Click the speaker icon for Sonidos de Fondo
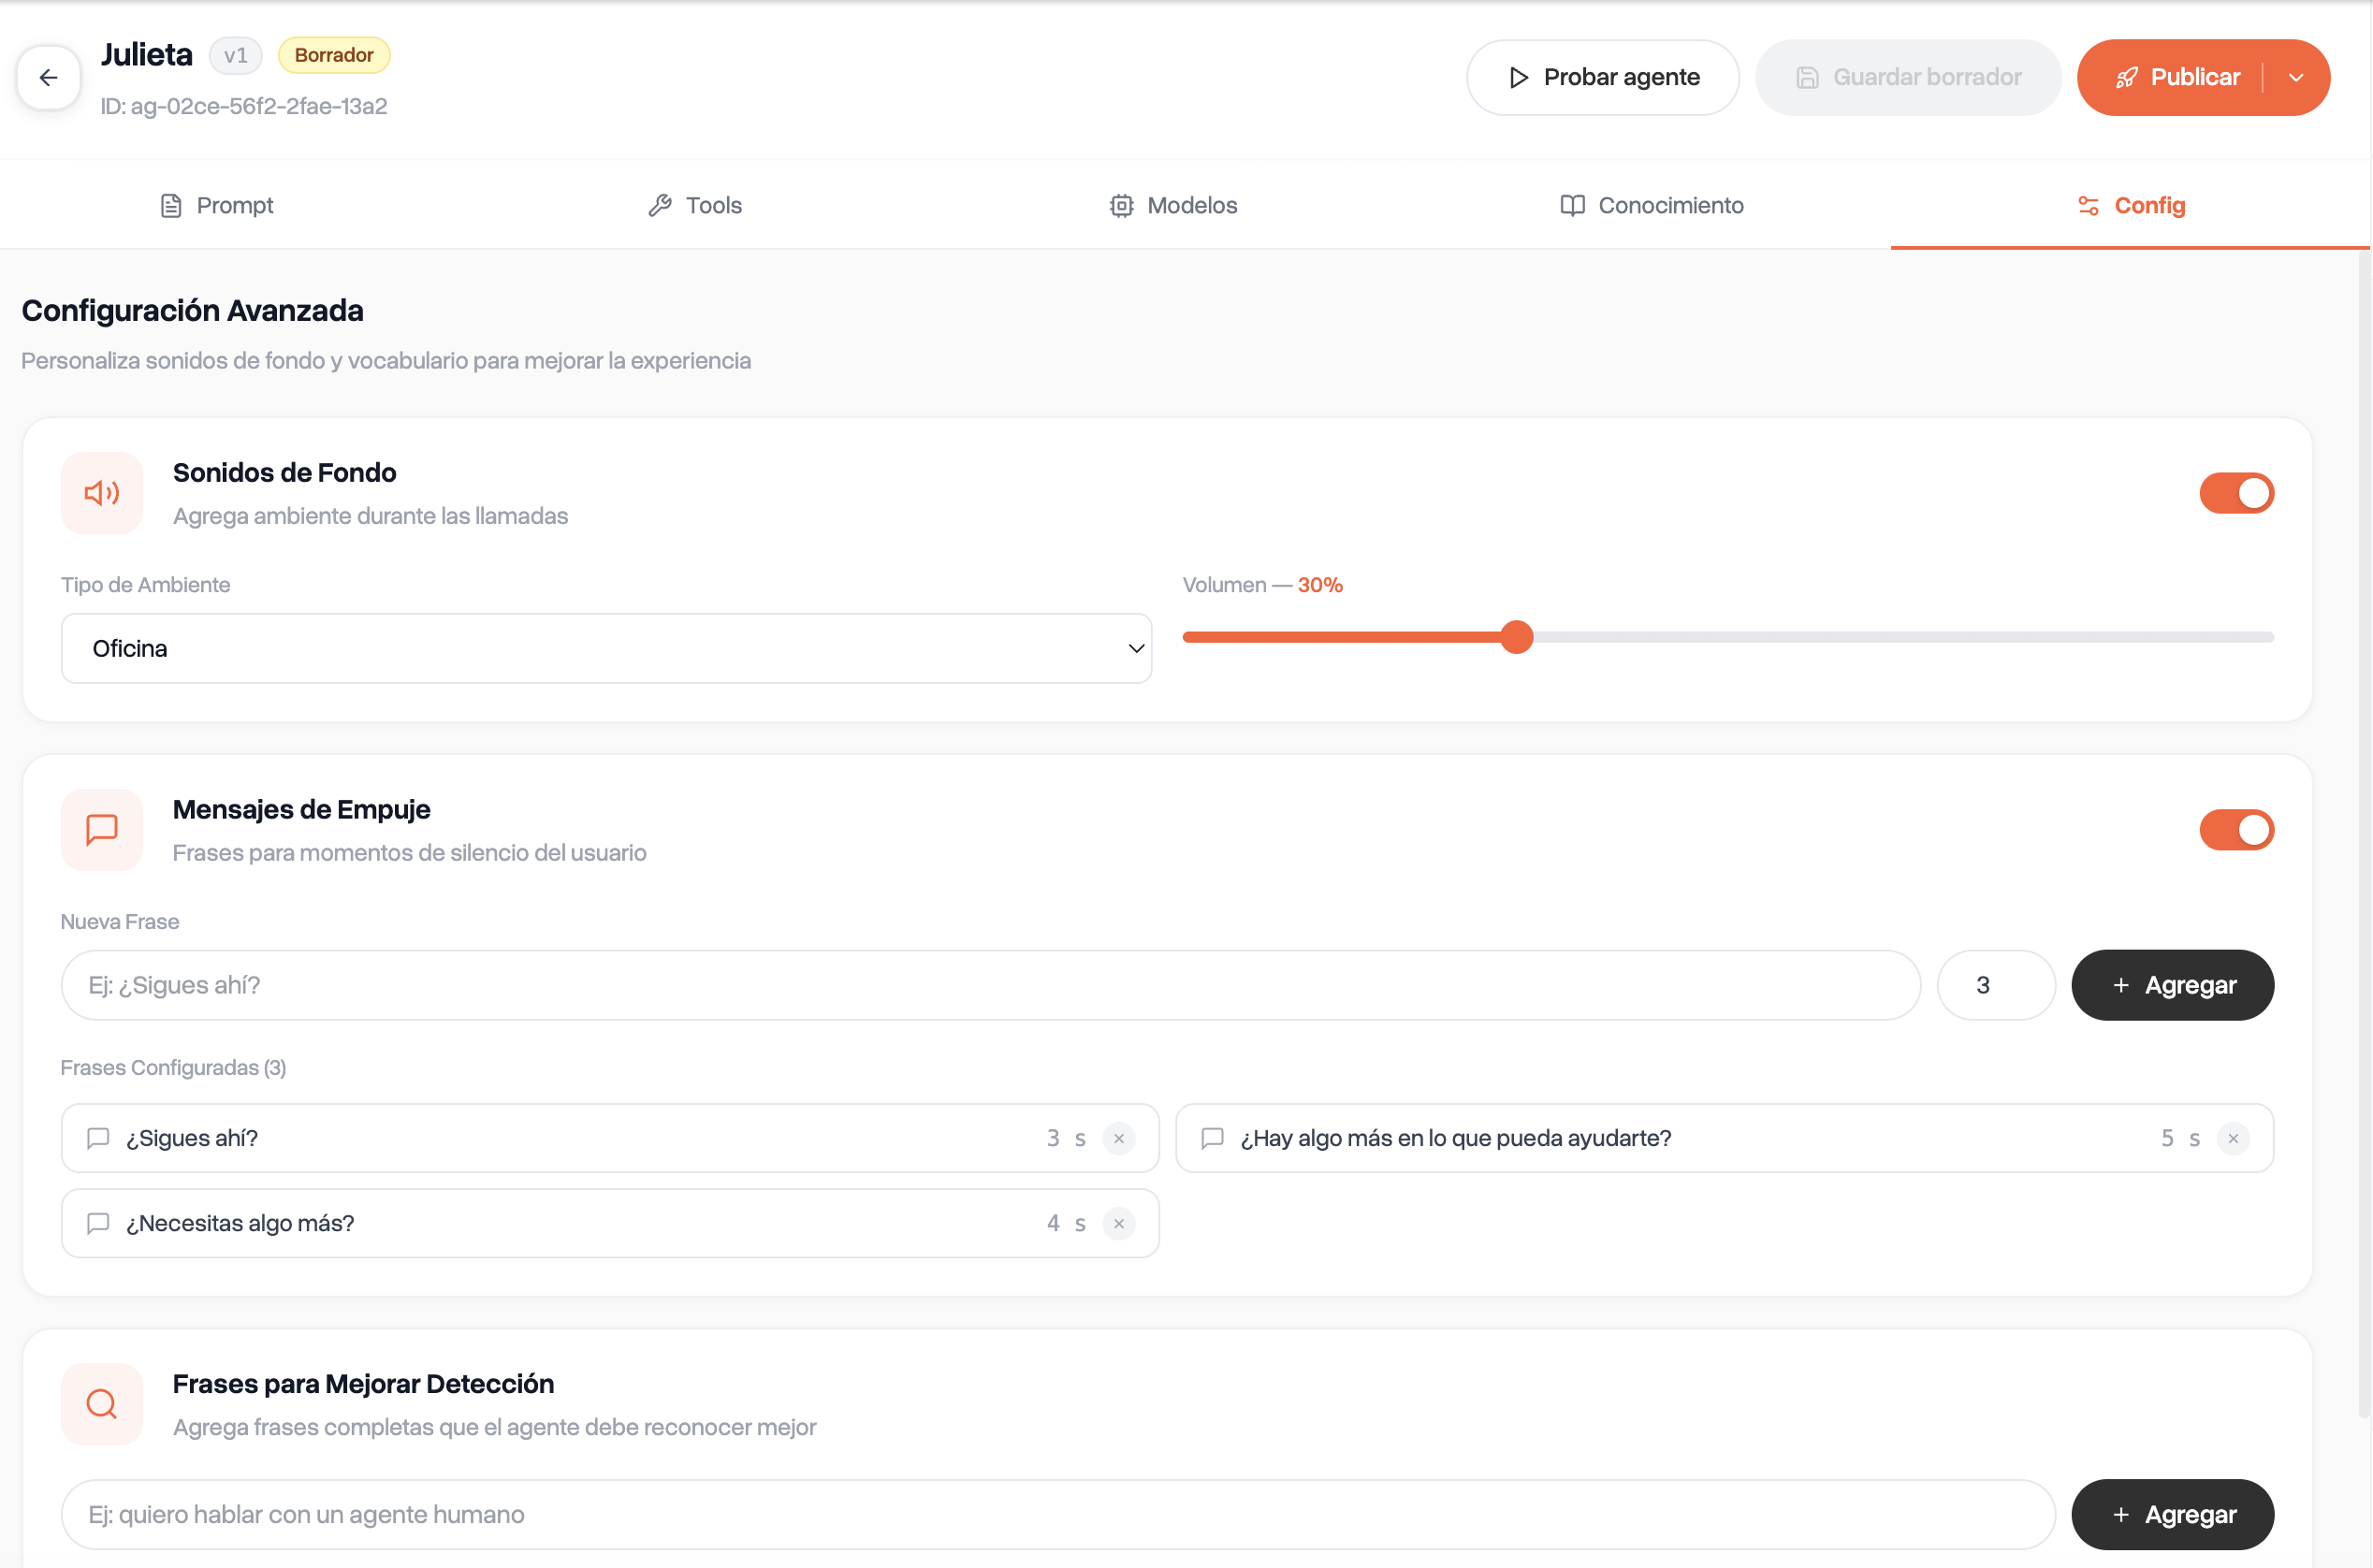 click(x=102, y=493)
